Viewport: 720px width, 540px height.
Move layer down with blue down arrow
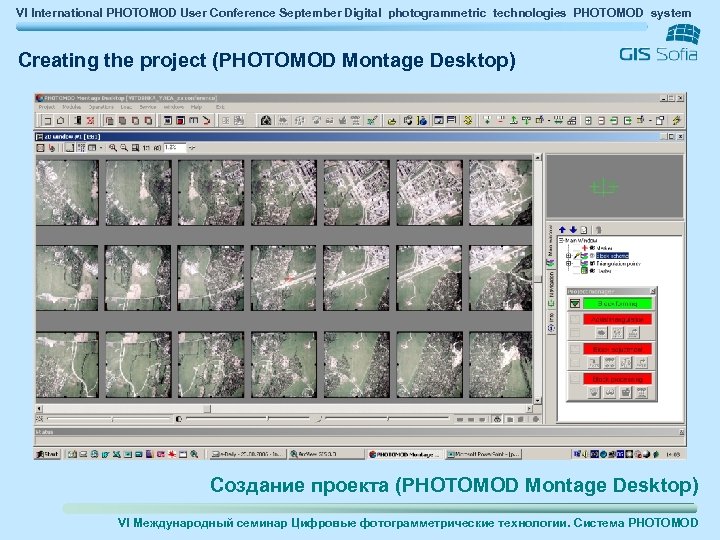pyautogui.click(x=573, y=230)
